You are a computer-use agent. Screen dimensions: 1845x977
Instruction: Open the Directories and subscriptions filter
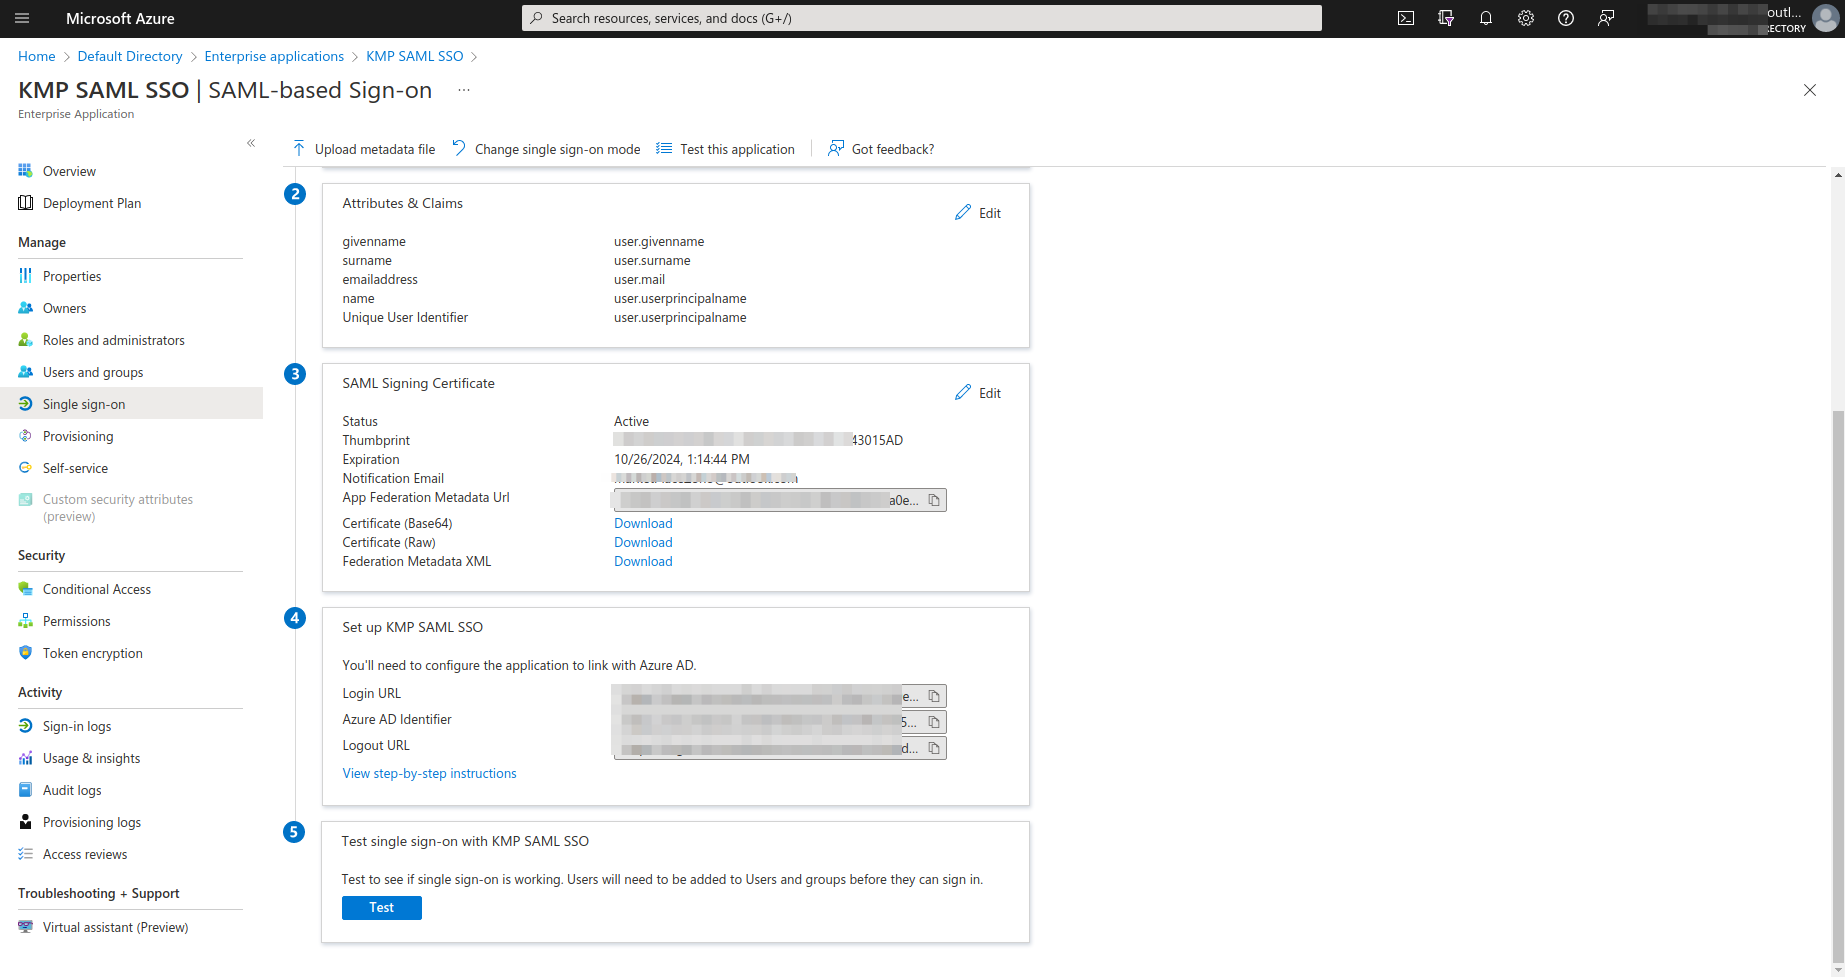[x=1446, y=18]
